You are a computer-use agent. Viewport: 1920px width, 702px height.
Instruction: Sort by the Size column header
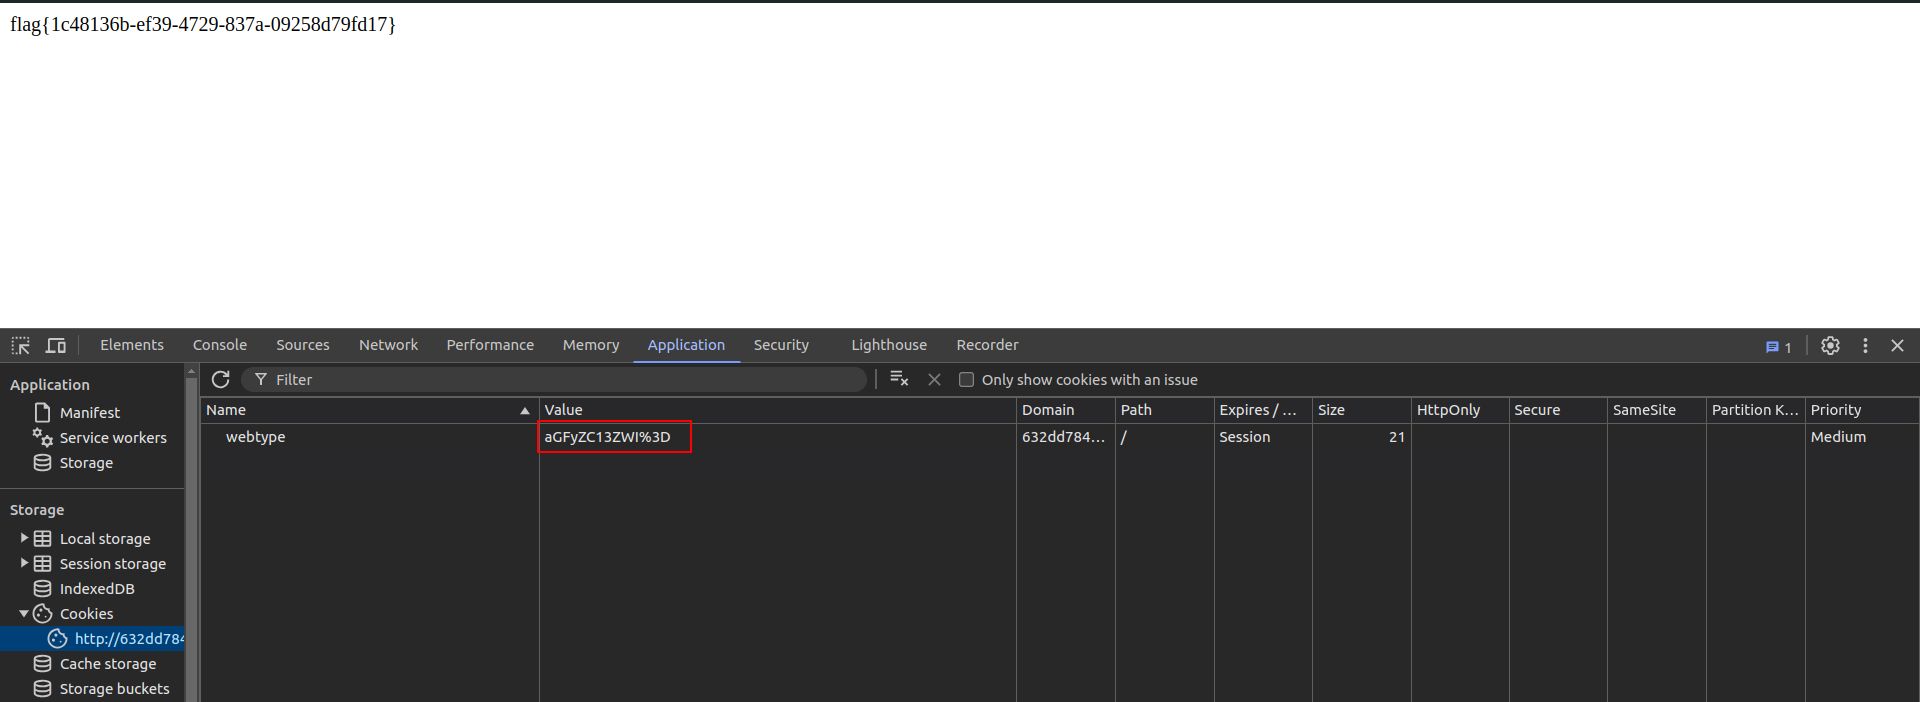[x=1361, y=410]
